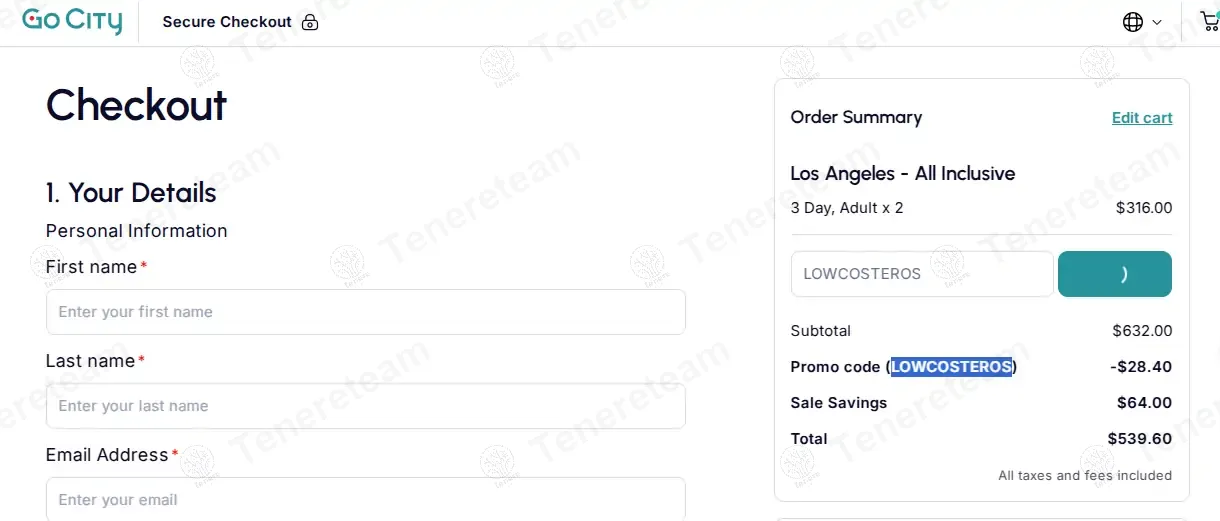Viewport: 1220px width, 521px height.
Task: Click the 3 Day, Adult x 2 line
Action: pyautogui.click(x=846, y=208)
